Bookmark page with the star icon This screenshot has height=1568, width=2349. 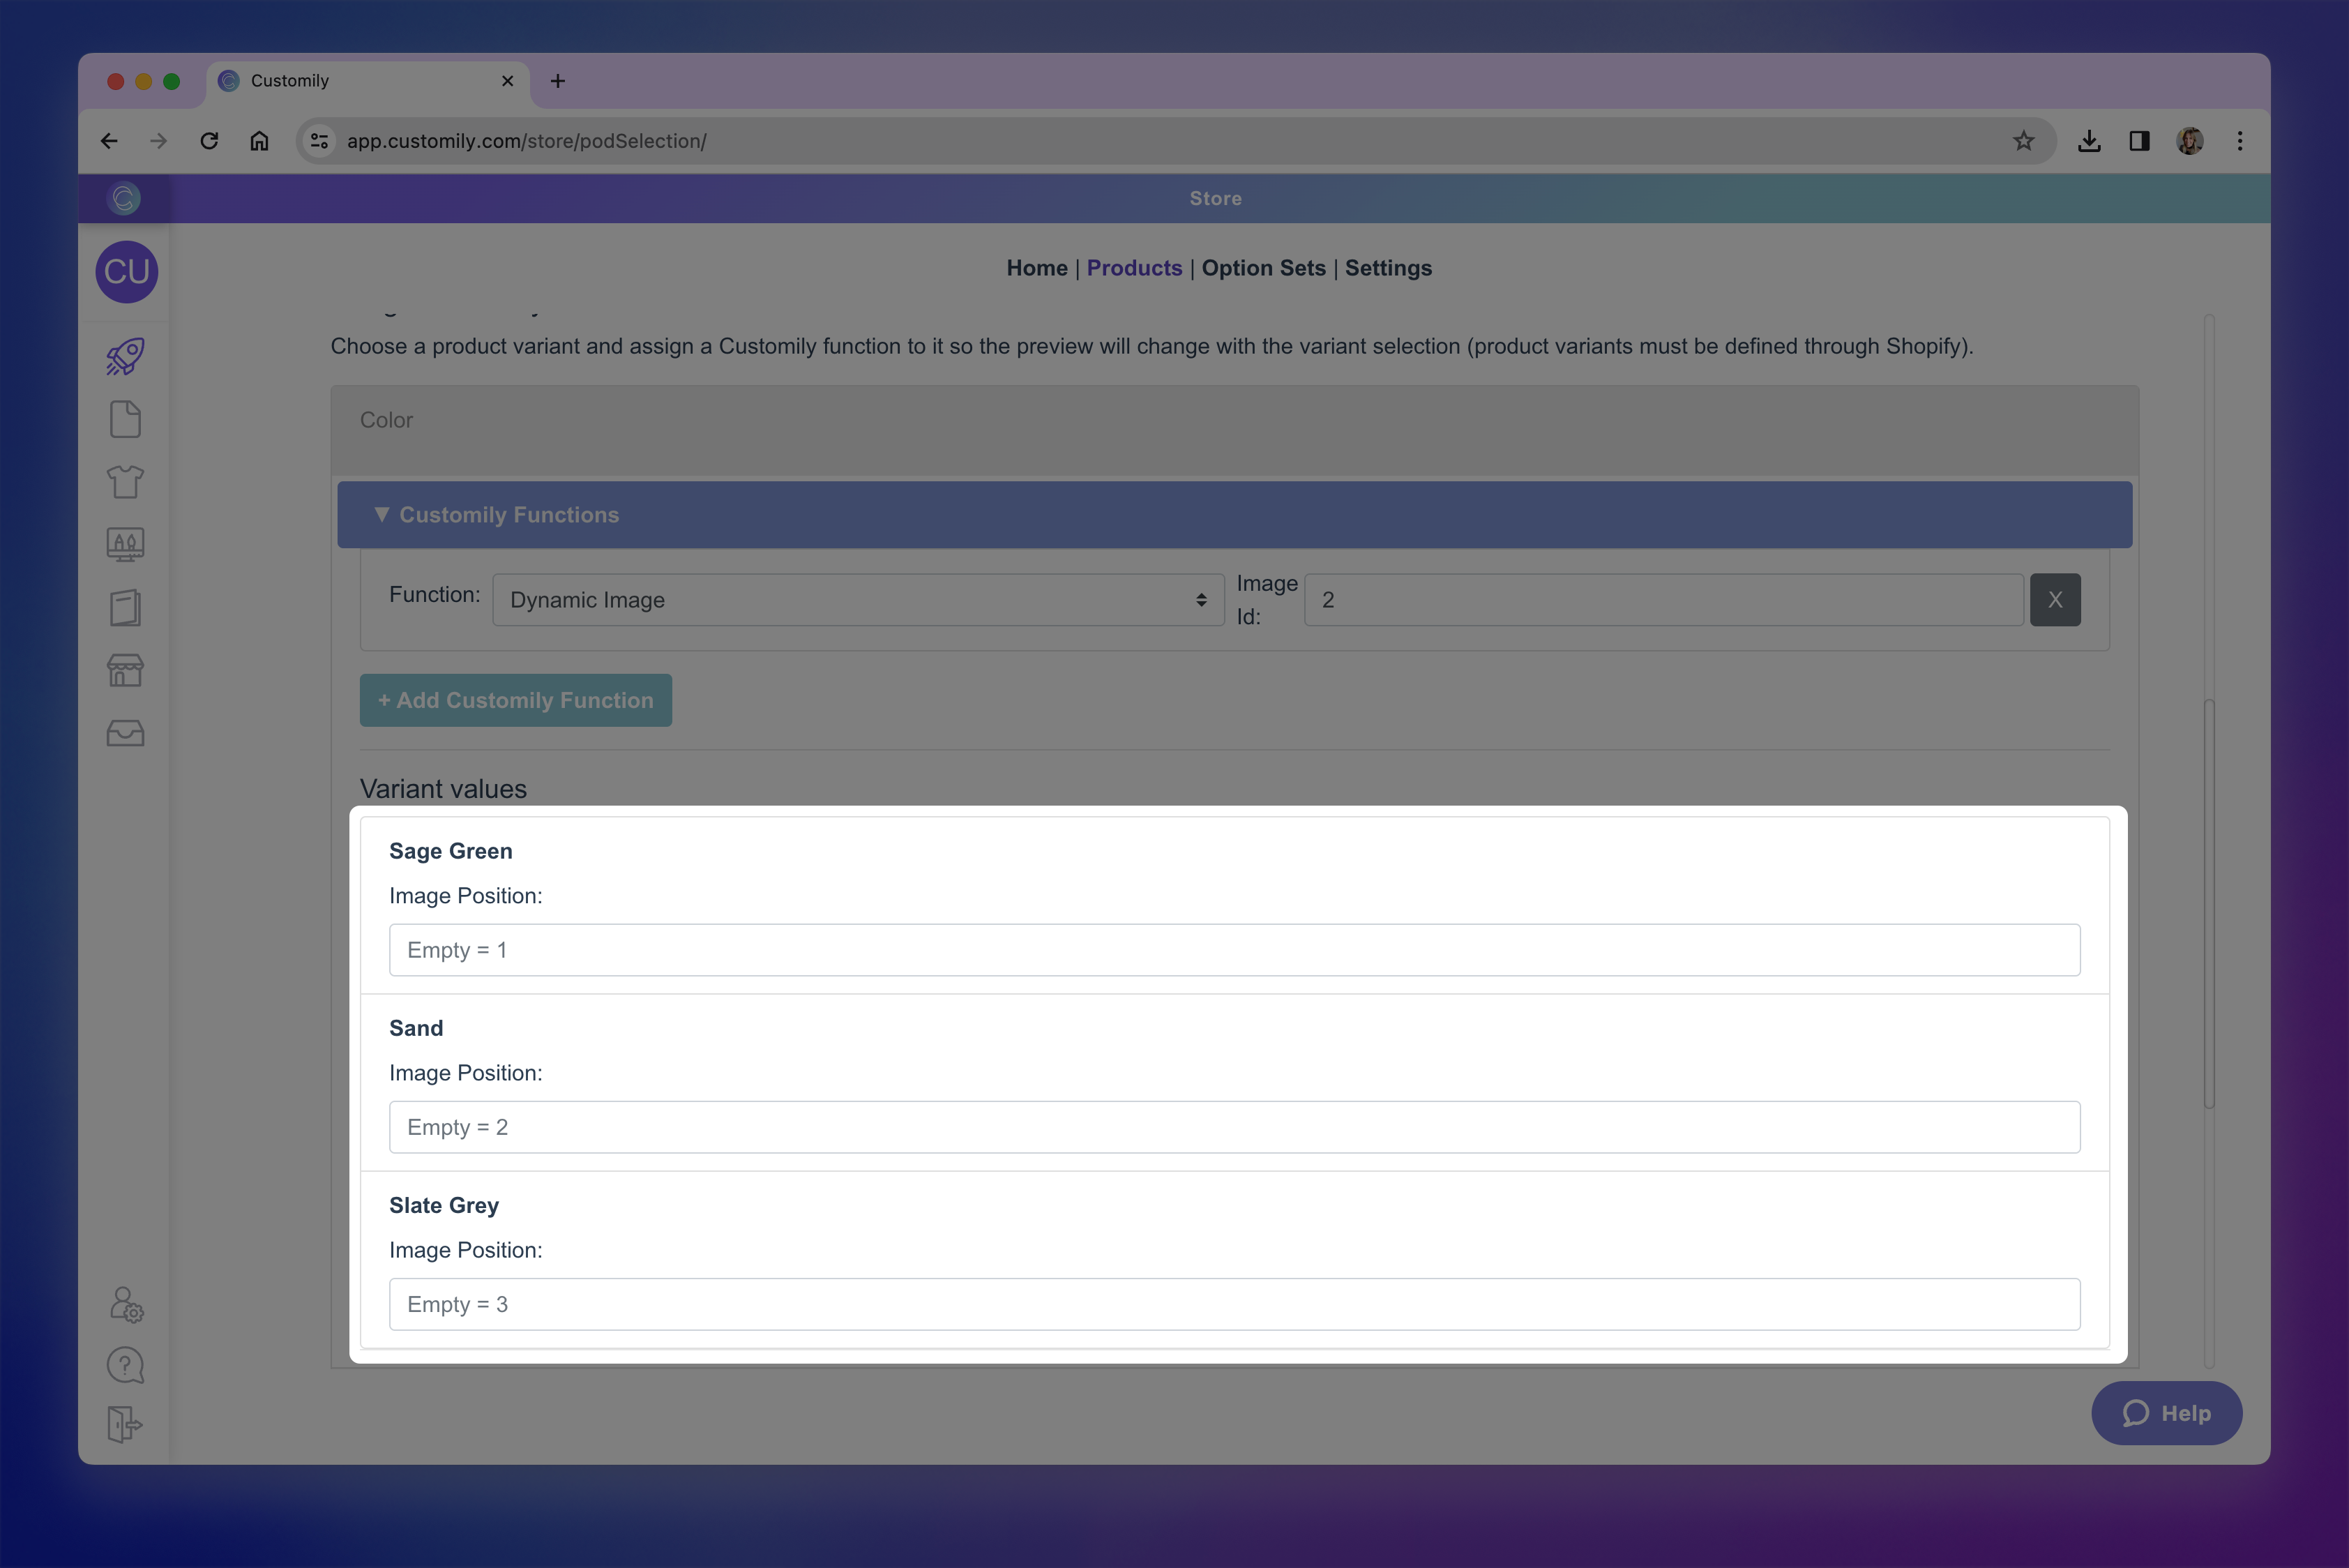tap(2023, 141)
